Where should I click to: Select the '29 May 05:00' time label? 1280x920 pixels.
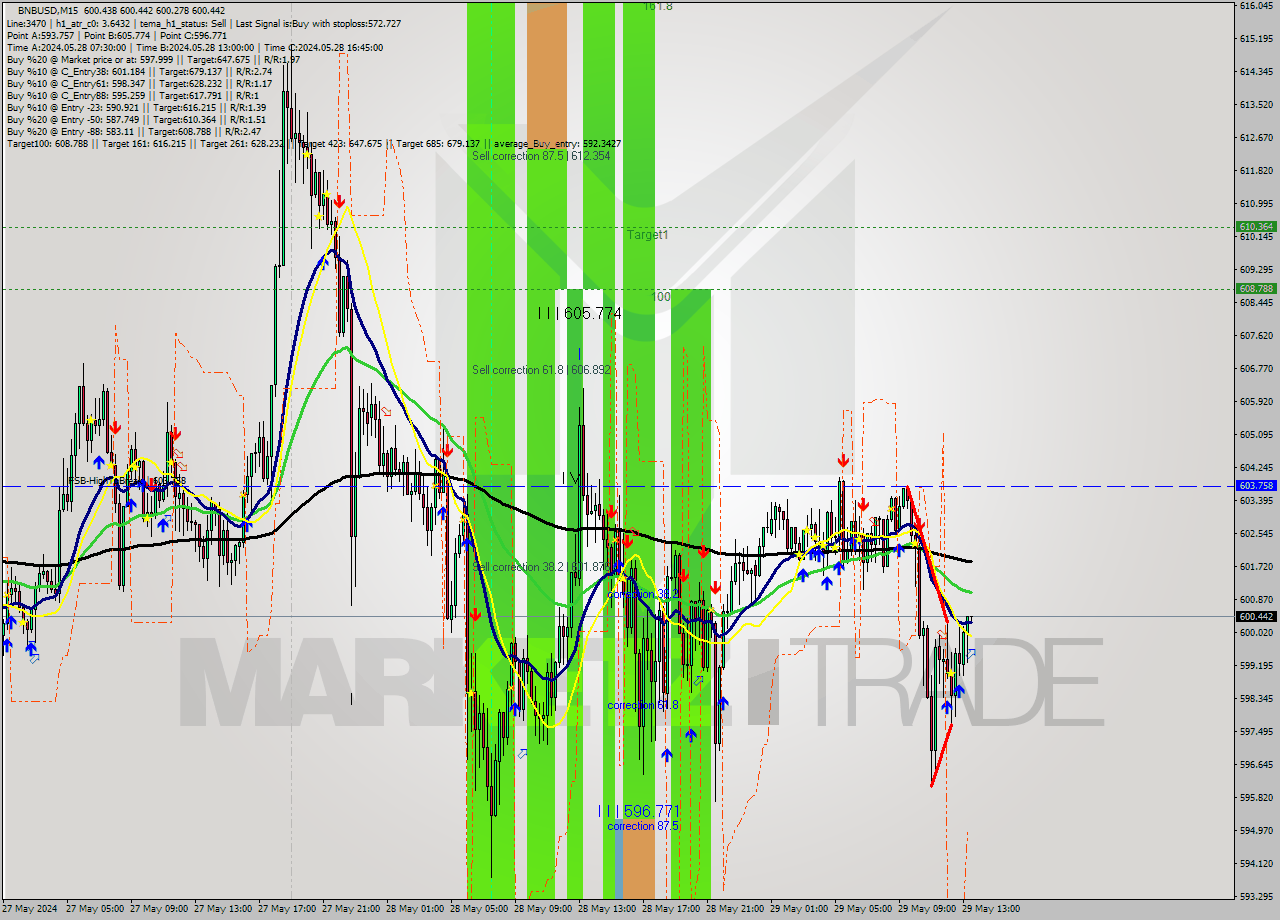[x=863, y=909]
